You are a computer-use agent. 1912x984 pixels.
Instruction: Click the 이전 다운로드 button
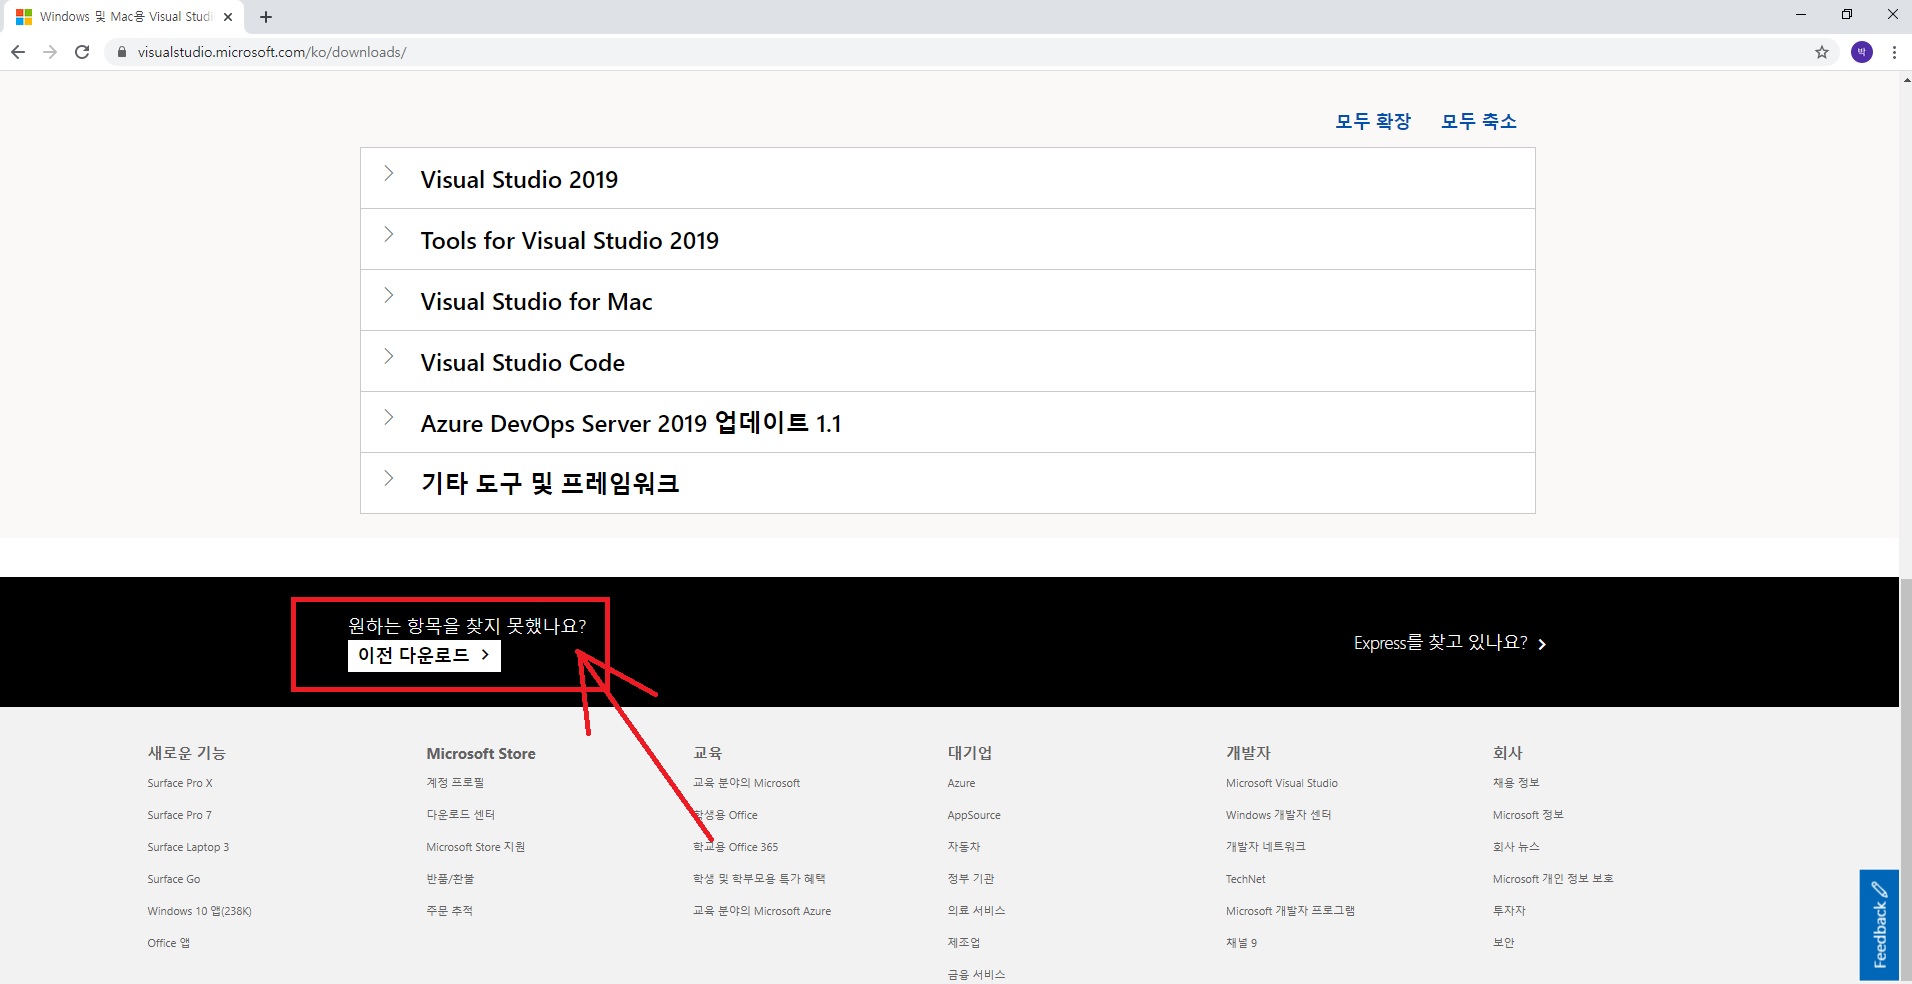click(x=424, y=655)
